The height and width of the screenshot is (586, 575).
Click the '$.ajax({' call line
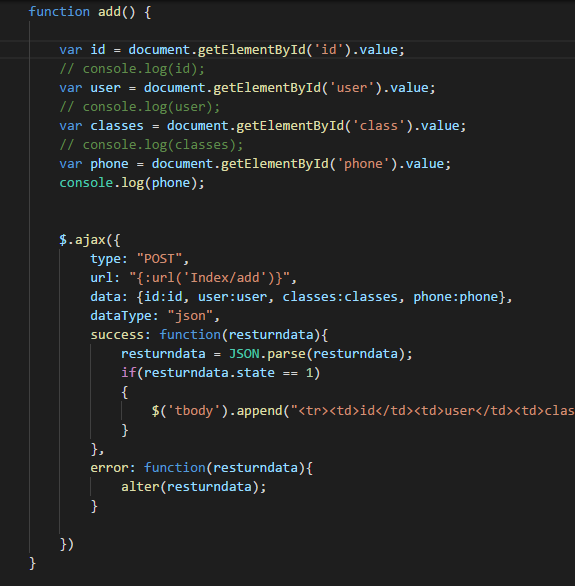(x=90, y=240)
